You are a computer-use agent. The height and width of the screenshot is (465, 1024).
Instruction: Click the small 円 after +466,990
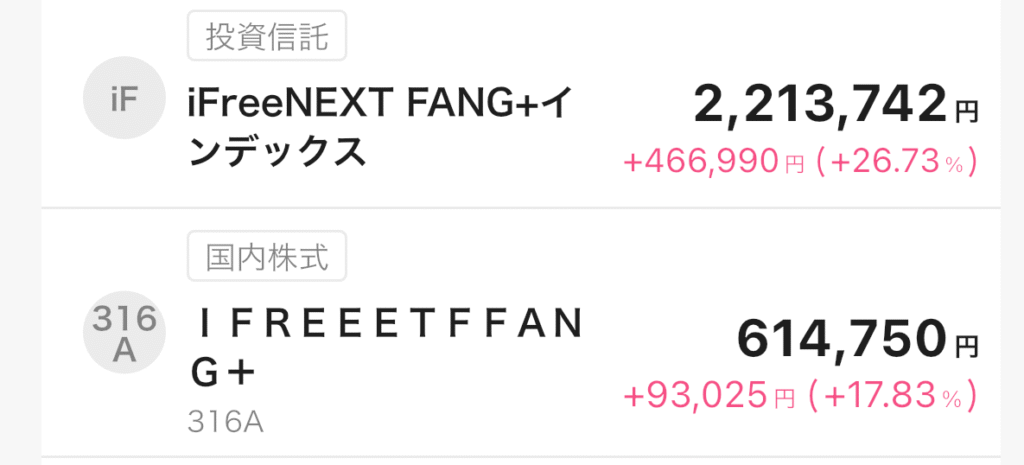click(793, 164)
